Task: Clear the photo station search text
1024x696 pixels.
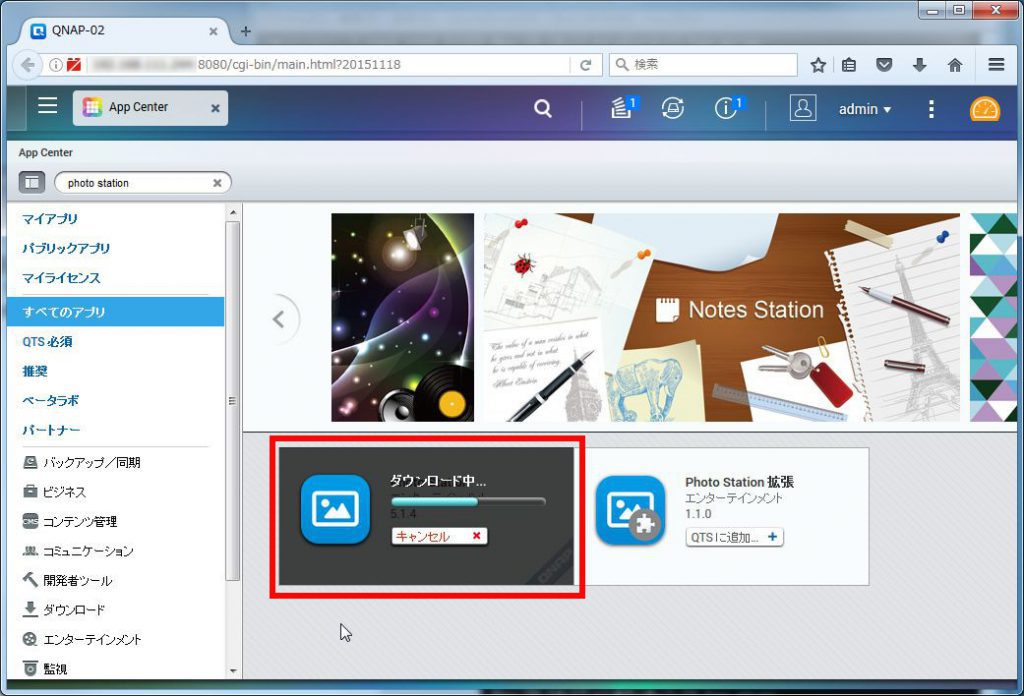Action: pyautogui.click(x=217, y=183)
